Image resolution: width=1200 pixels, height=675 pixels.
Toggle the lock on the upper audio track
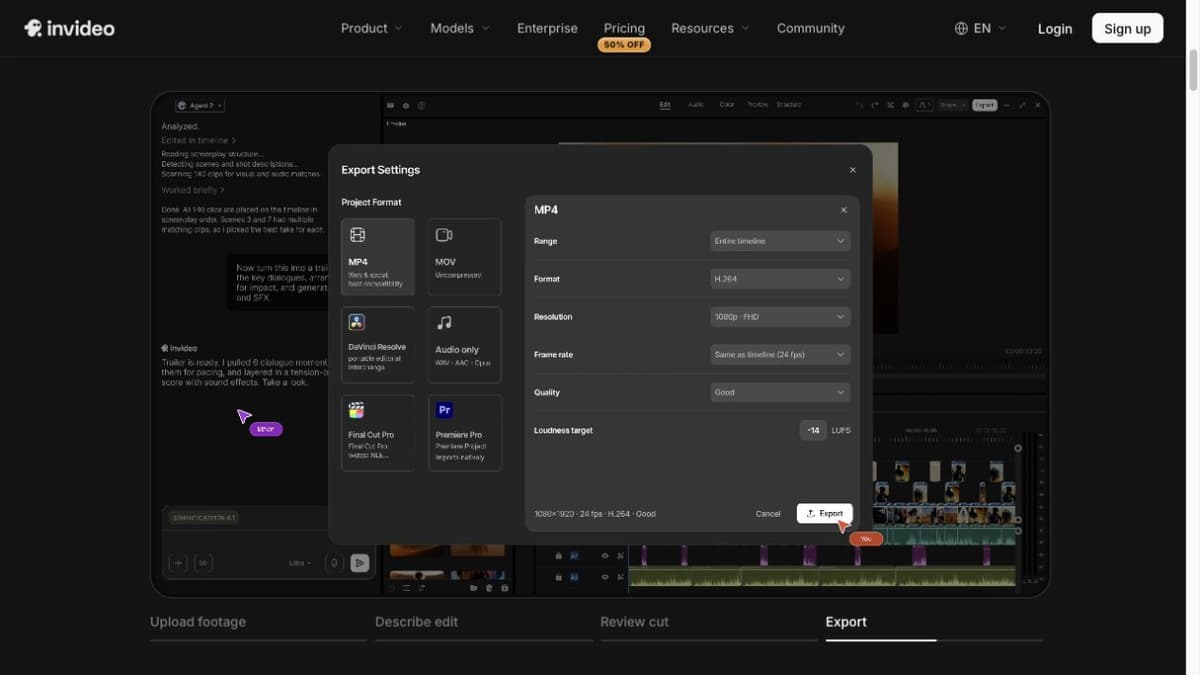tap(558, 555)
